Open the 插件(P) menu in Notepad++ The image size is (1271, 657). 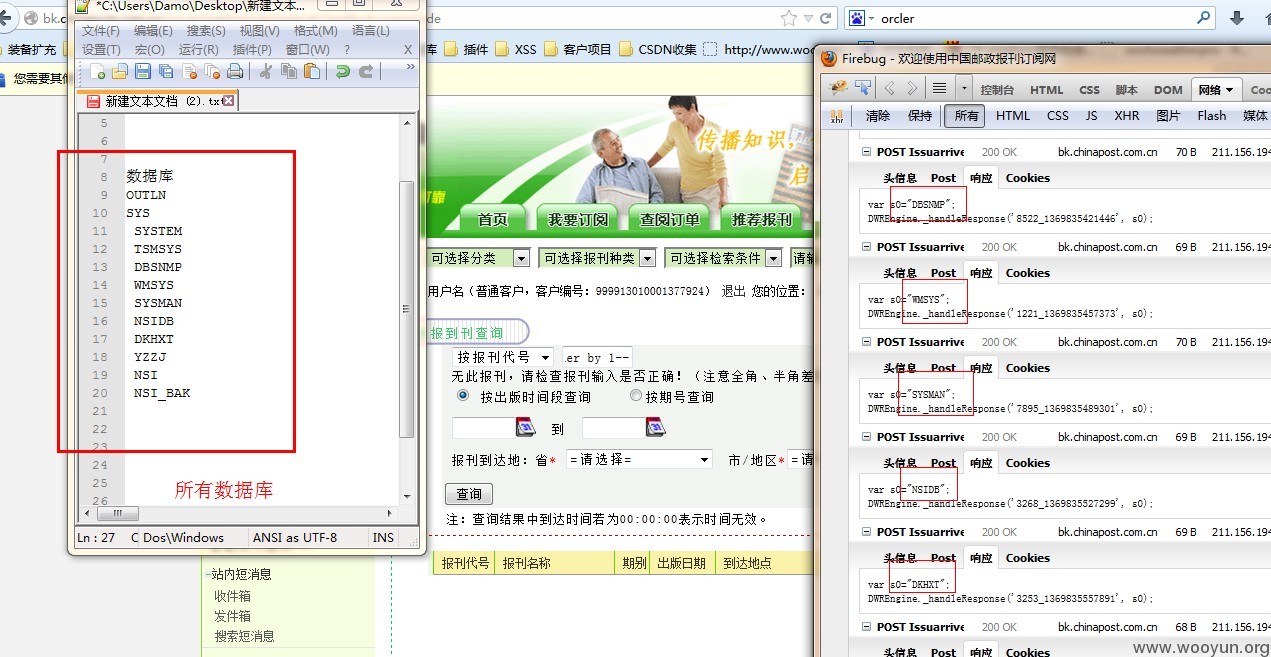coord(252,49)
